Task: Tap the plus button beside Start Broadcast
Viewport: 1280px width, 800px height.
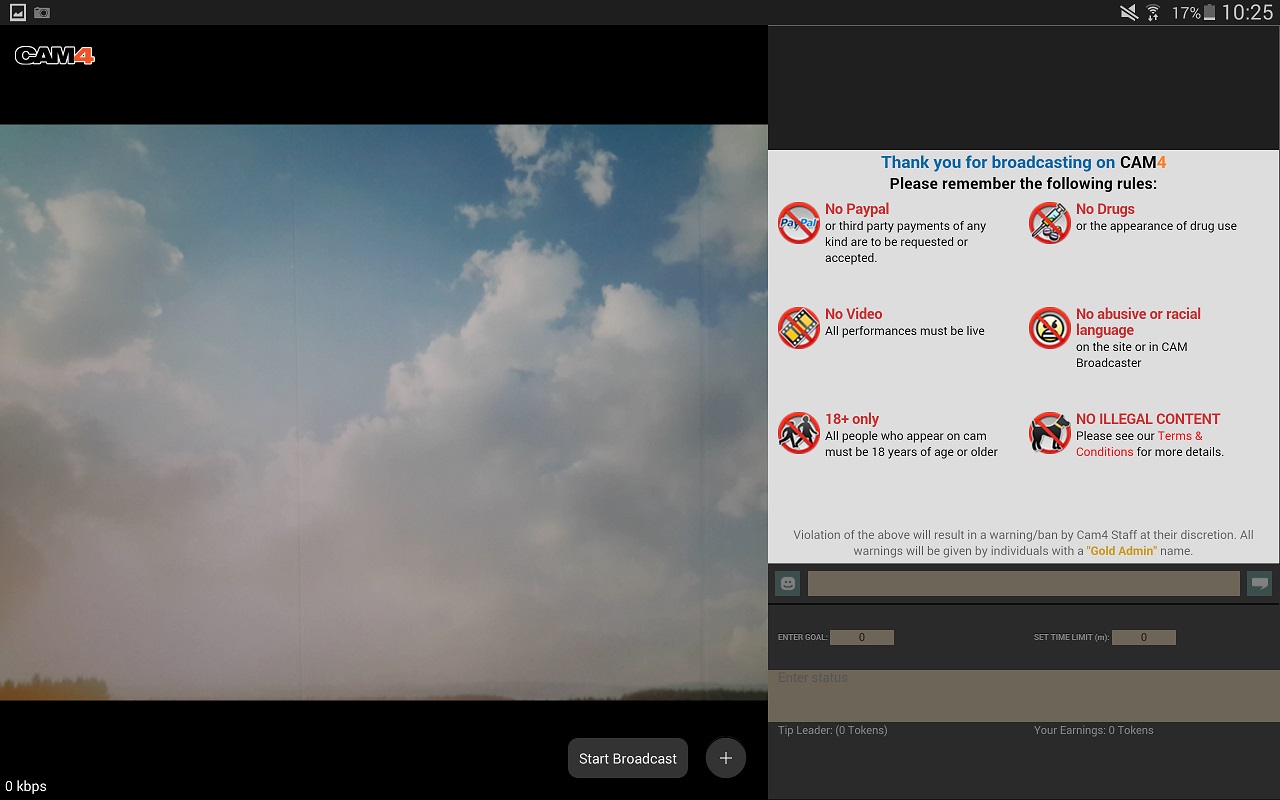Action: coord(726,758)
